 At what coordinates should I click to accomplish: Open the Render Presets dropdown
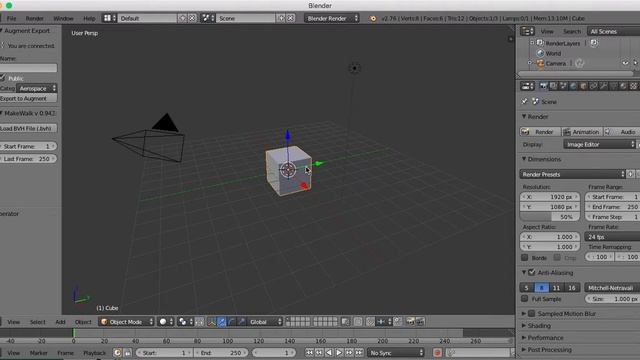click(x=572, y=174)
